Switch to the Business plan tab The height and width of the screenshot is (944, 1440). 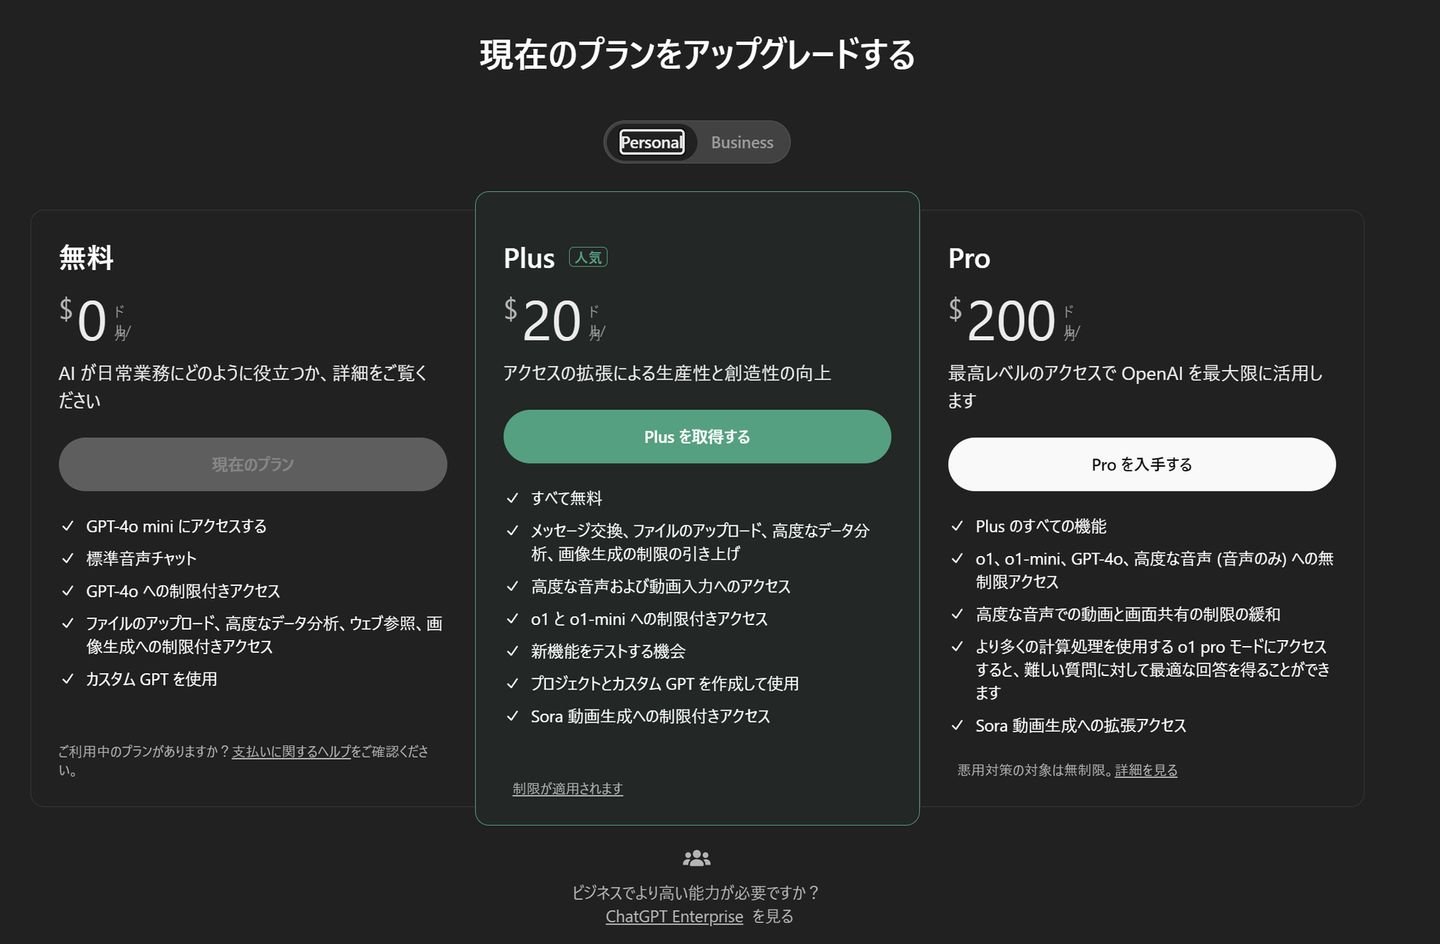[x=742, y=142]
